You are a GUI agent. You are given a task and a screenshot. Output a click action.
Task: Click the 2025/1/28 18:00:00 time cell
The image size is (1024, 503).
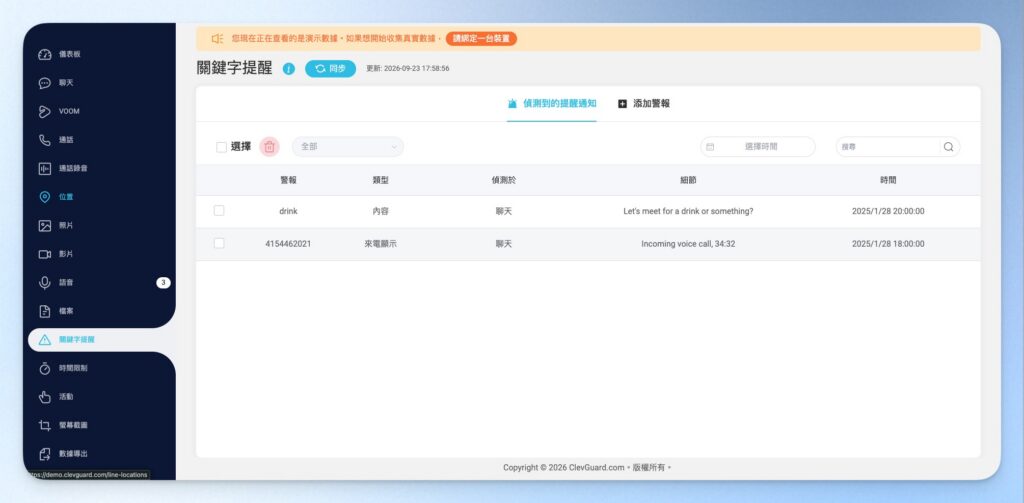tap(888, 244)
